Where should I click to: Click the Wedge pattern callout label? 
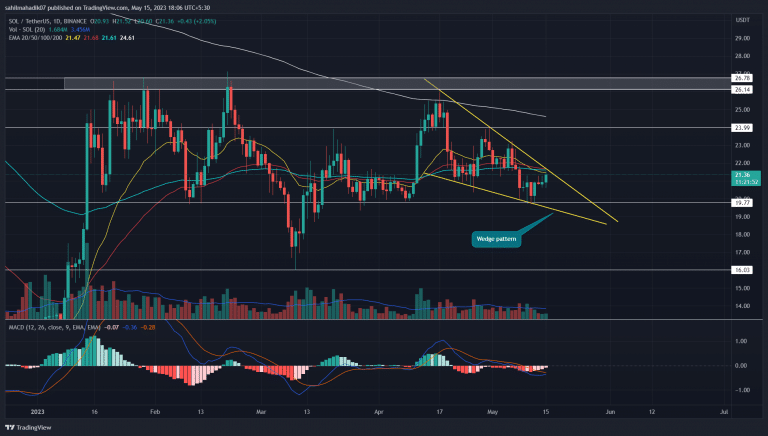(496, 239)
